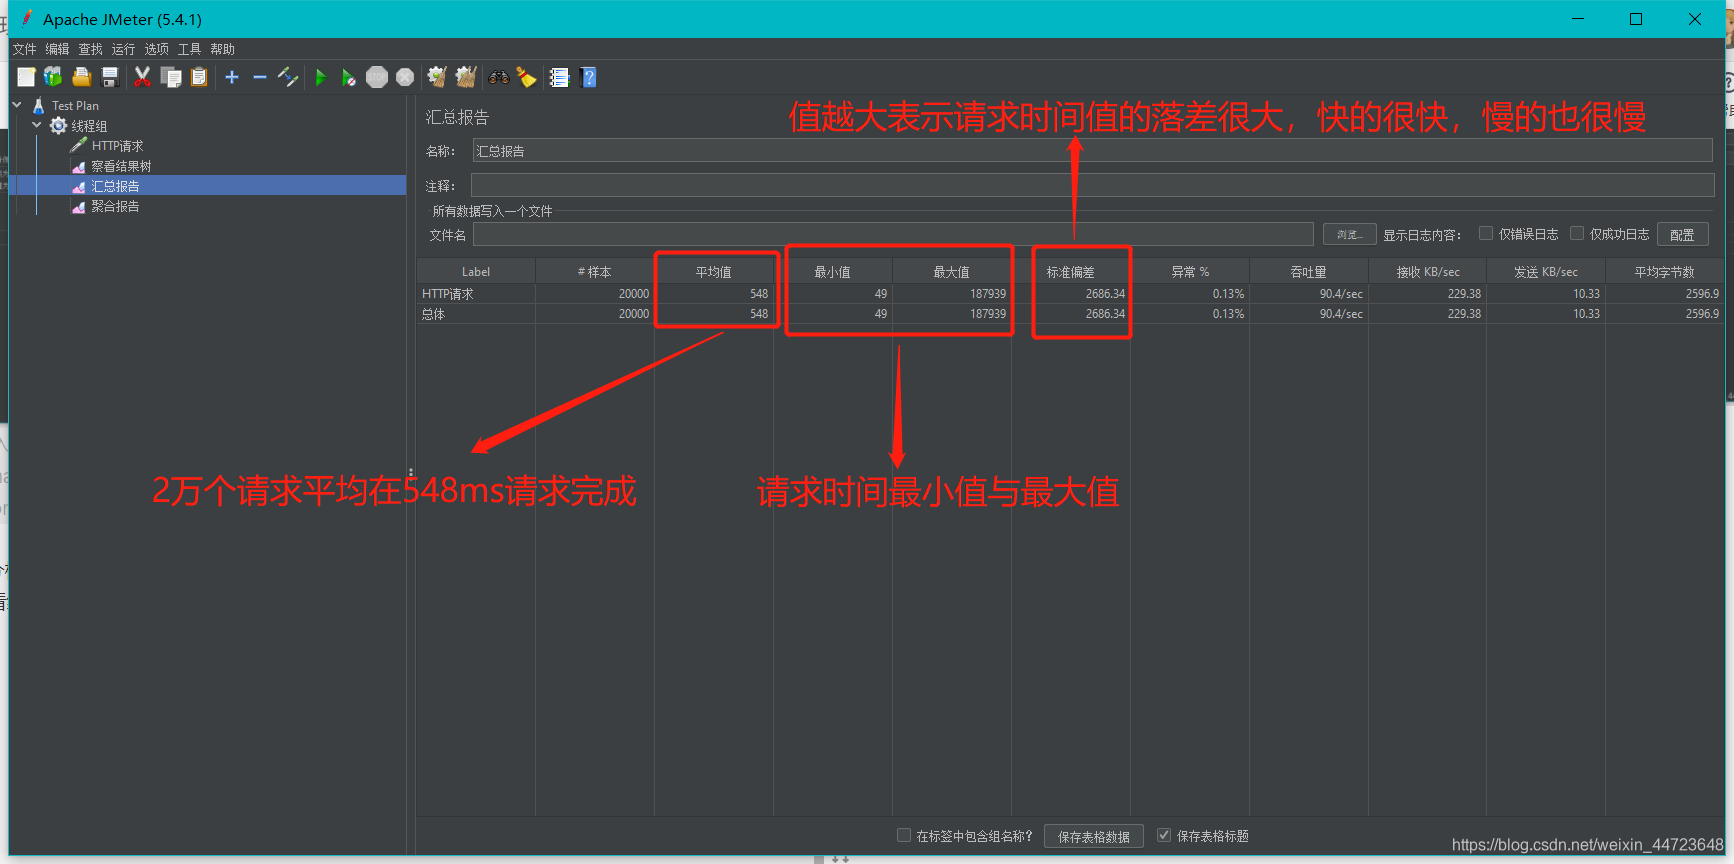
Task: Click the 浏览 browse button
Action: pyautogui.click(x=1349, y=234)
